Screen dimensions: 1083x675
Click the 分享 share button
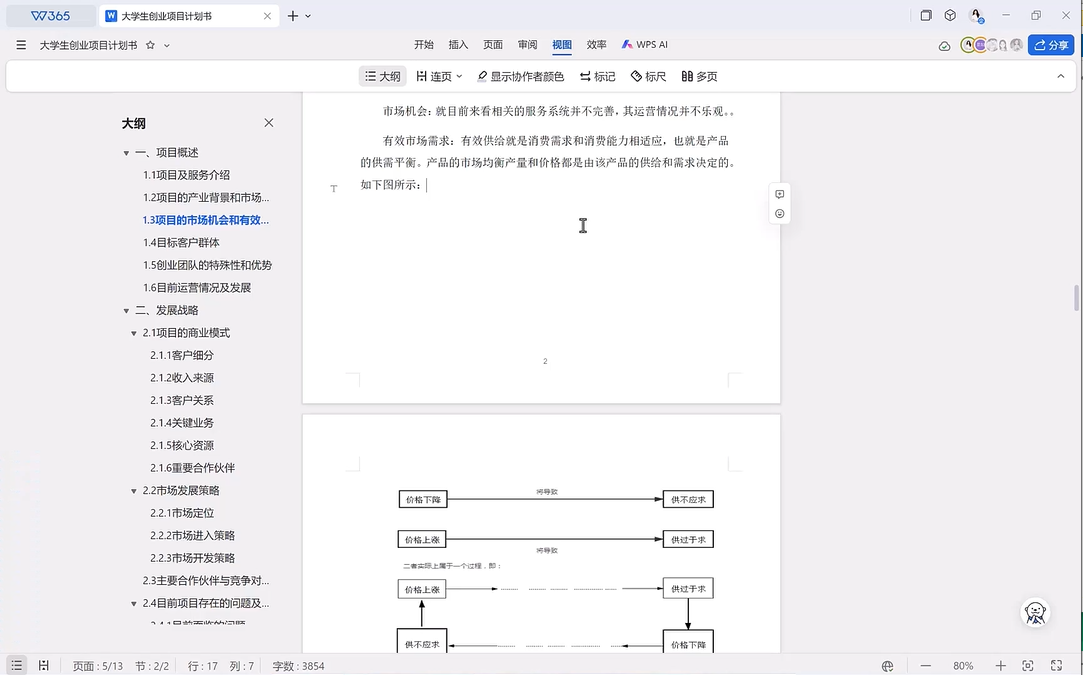1051,45
